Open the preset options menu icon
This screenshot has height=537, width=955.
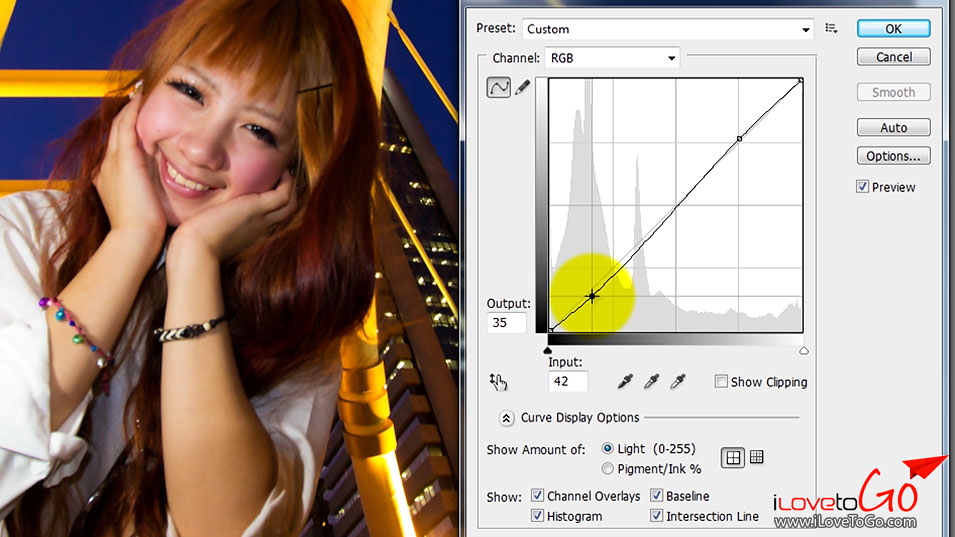coord(831,28)
